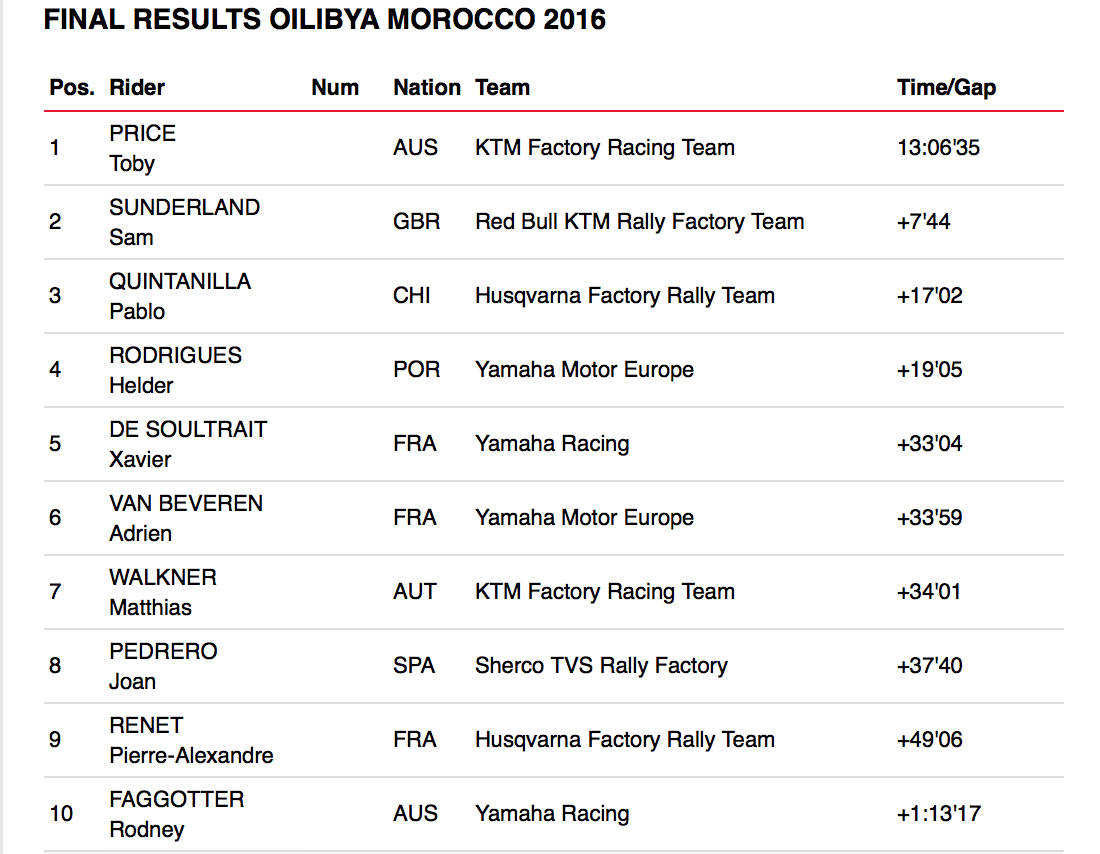
Task: Click Red Bull KTM Rally Factory Team
Action: pos(639,222)
